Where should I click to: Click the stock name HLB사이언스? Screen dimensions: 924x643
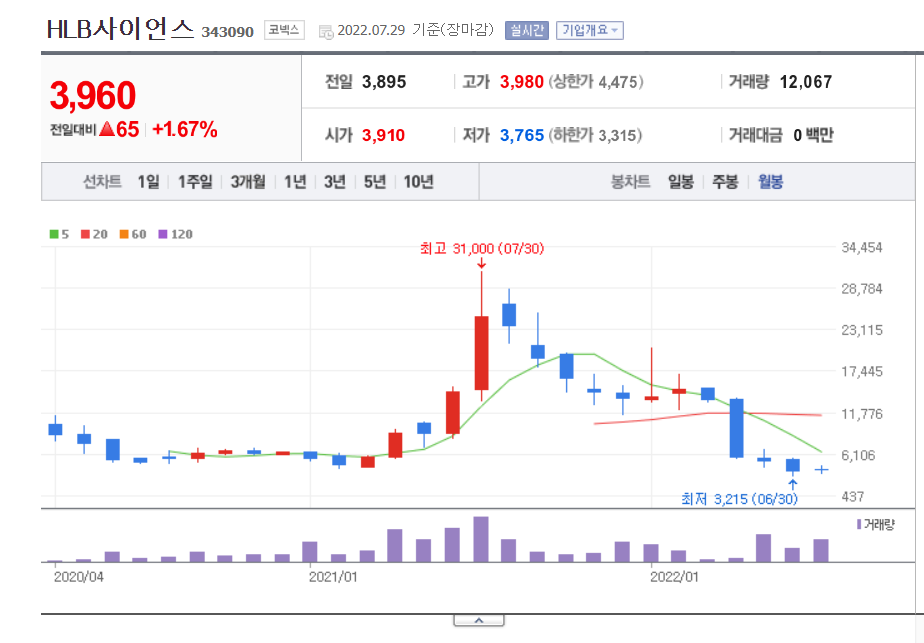pyautogui.click(x=120, y=29)
